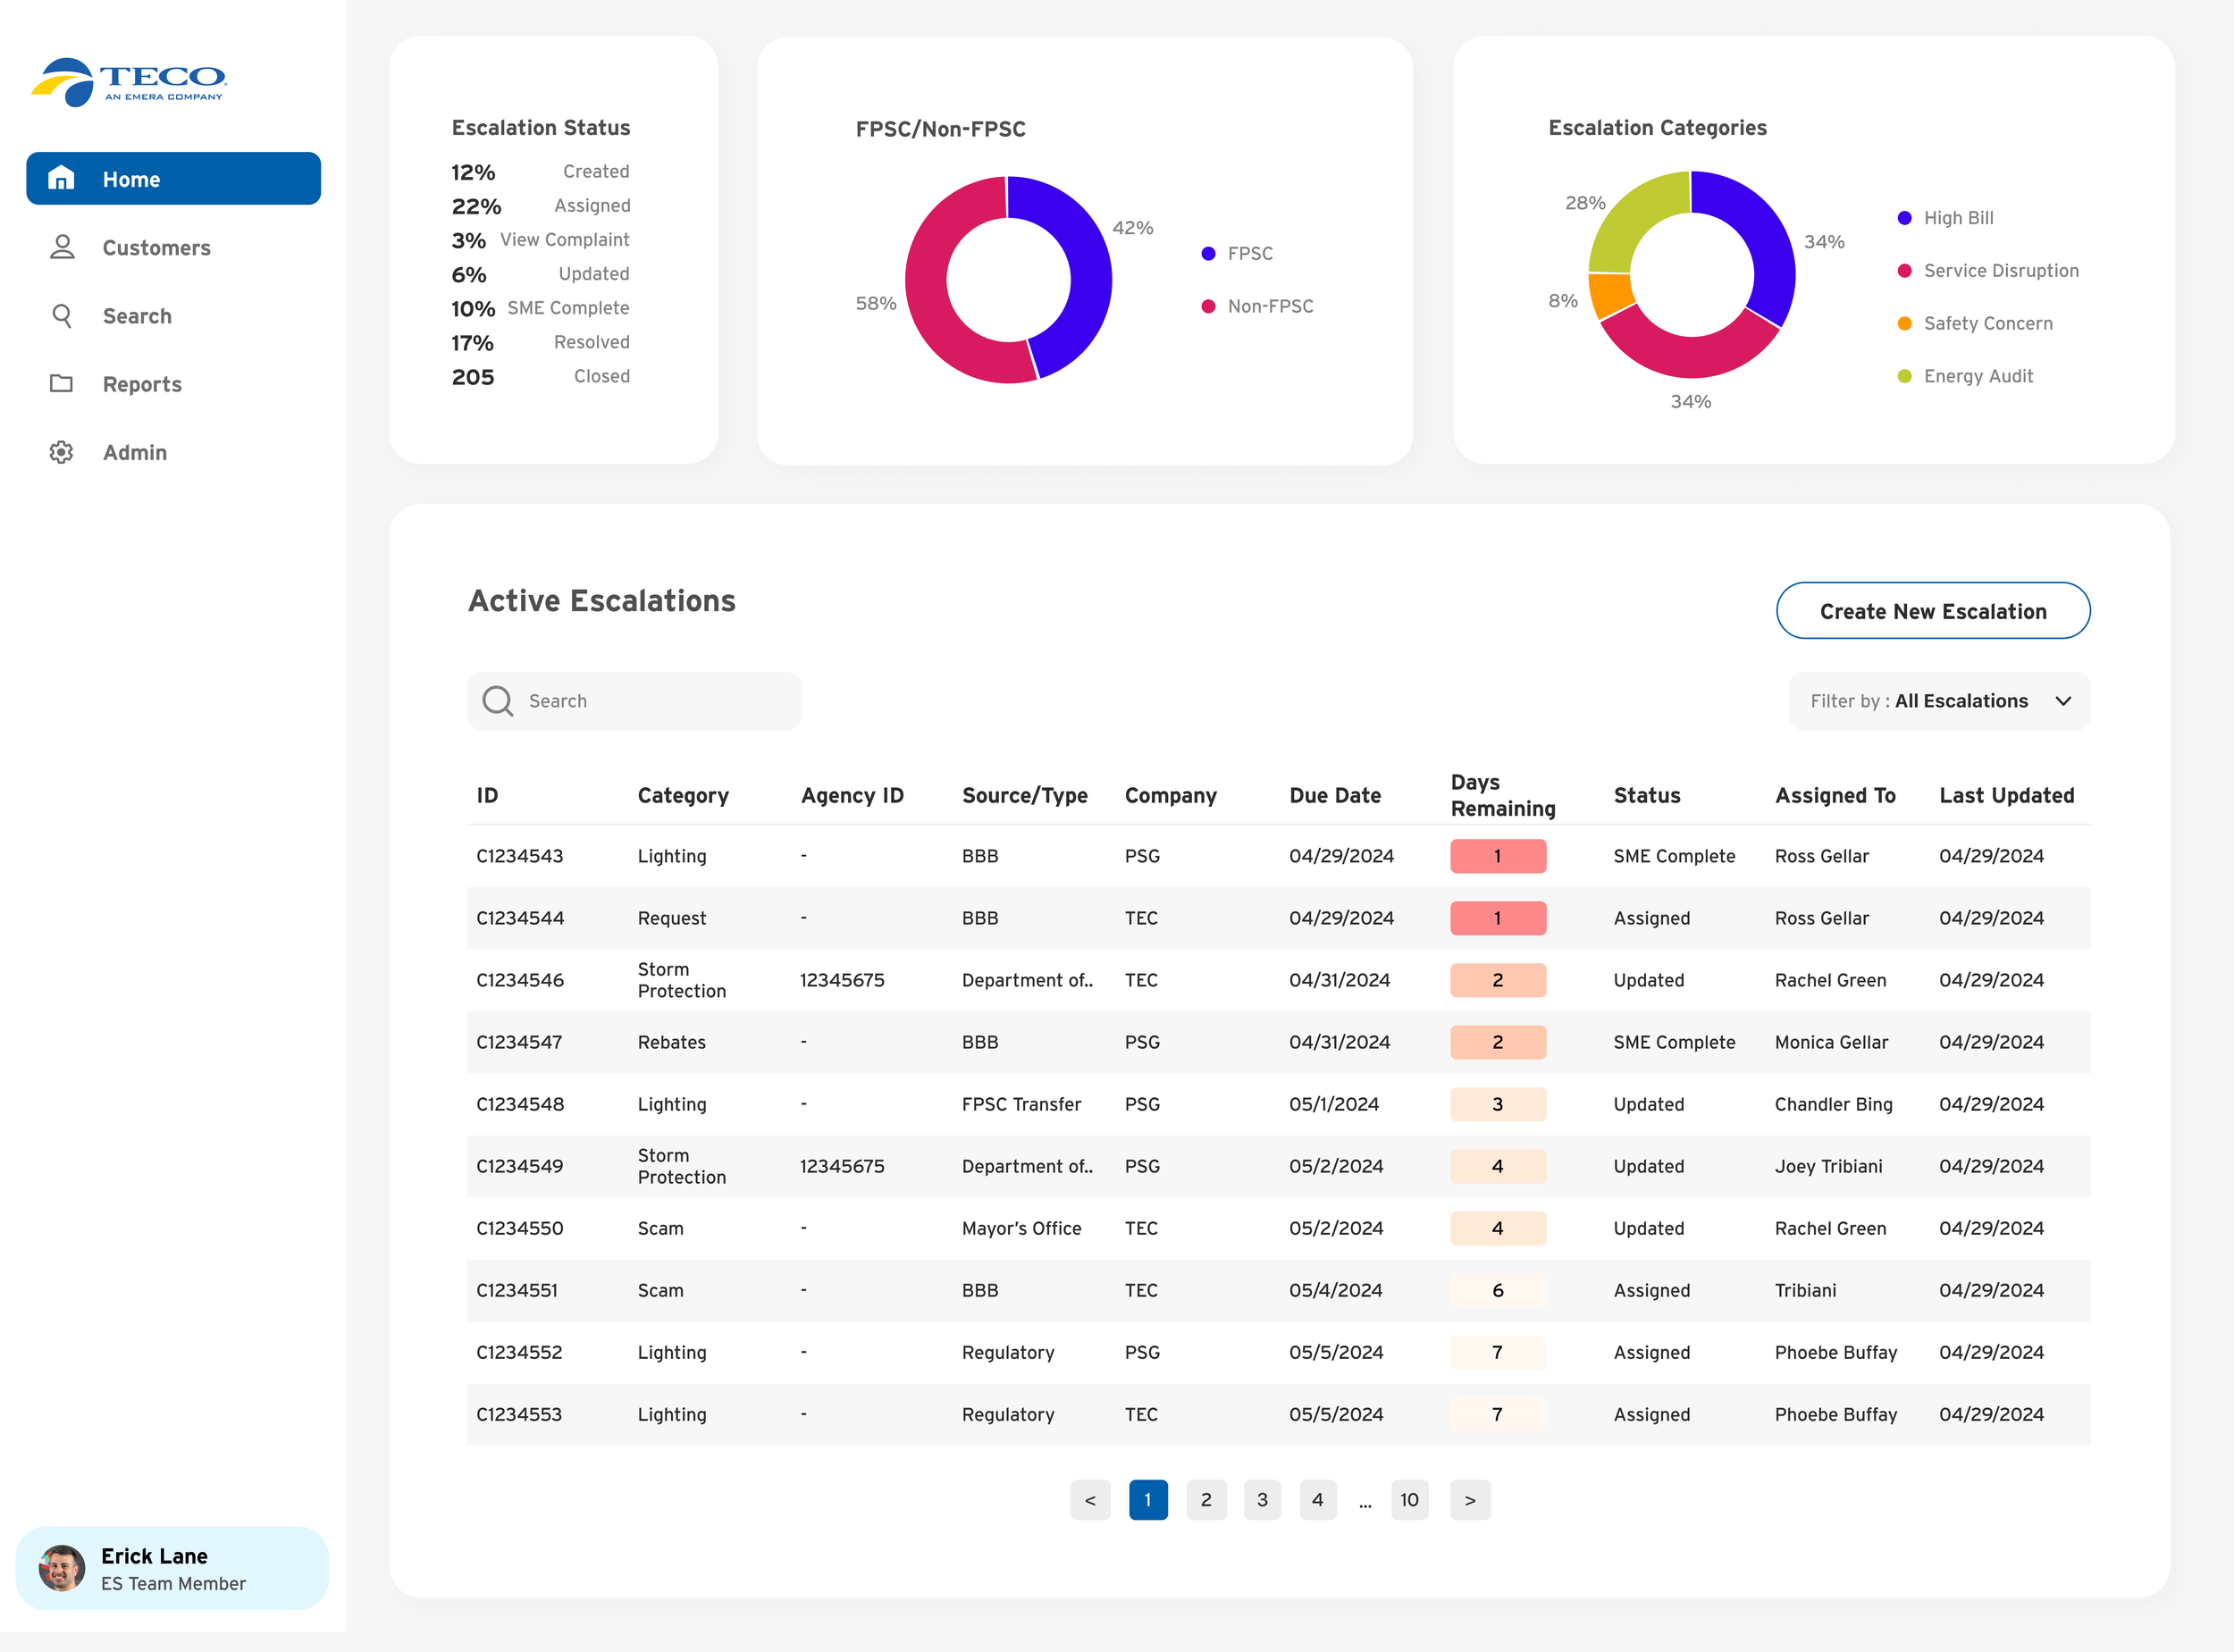
Task: Click the Admin gear icon
Action: click(x=62, y=452)
